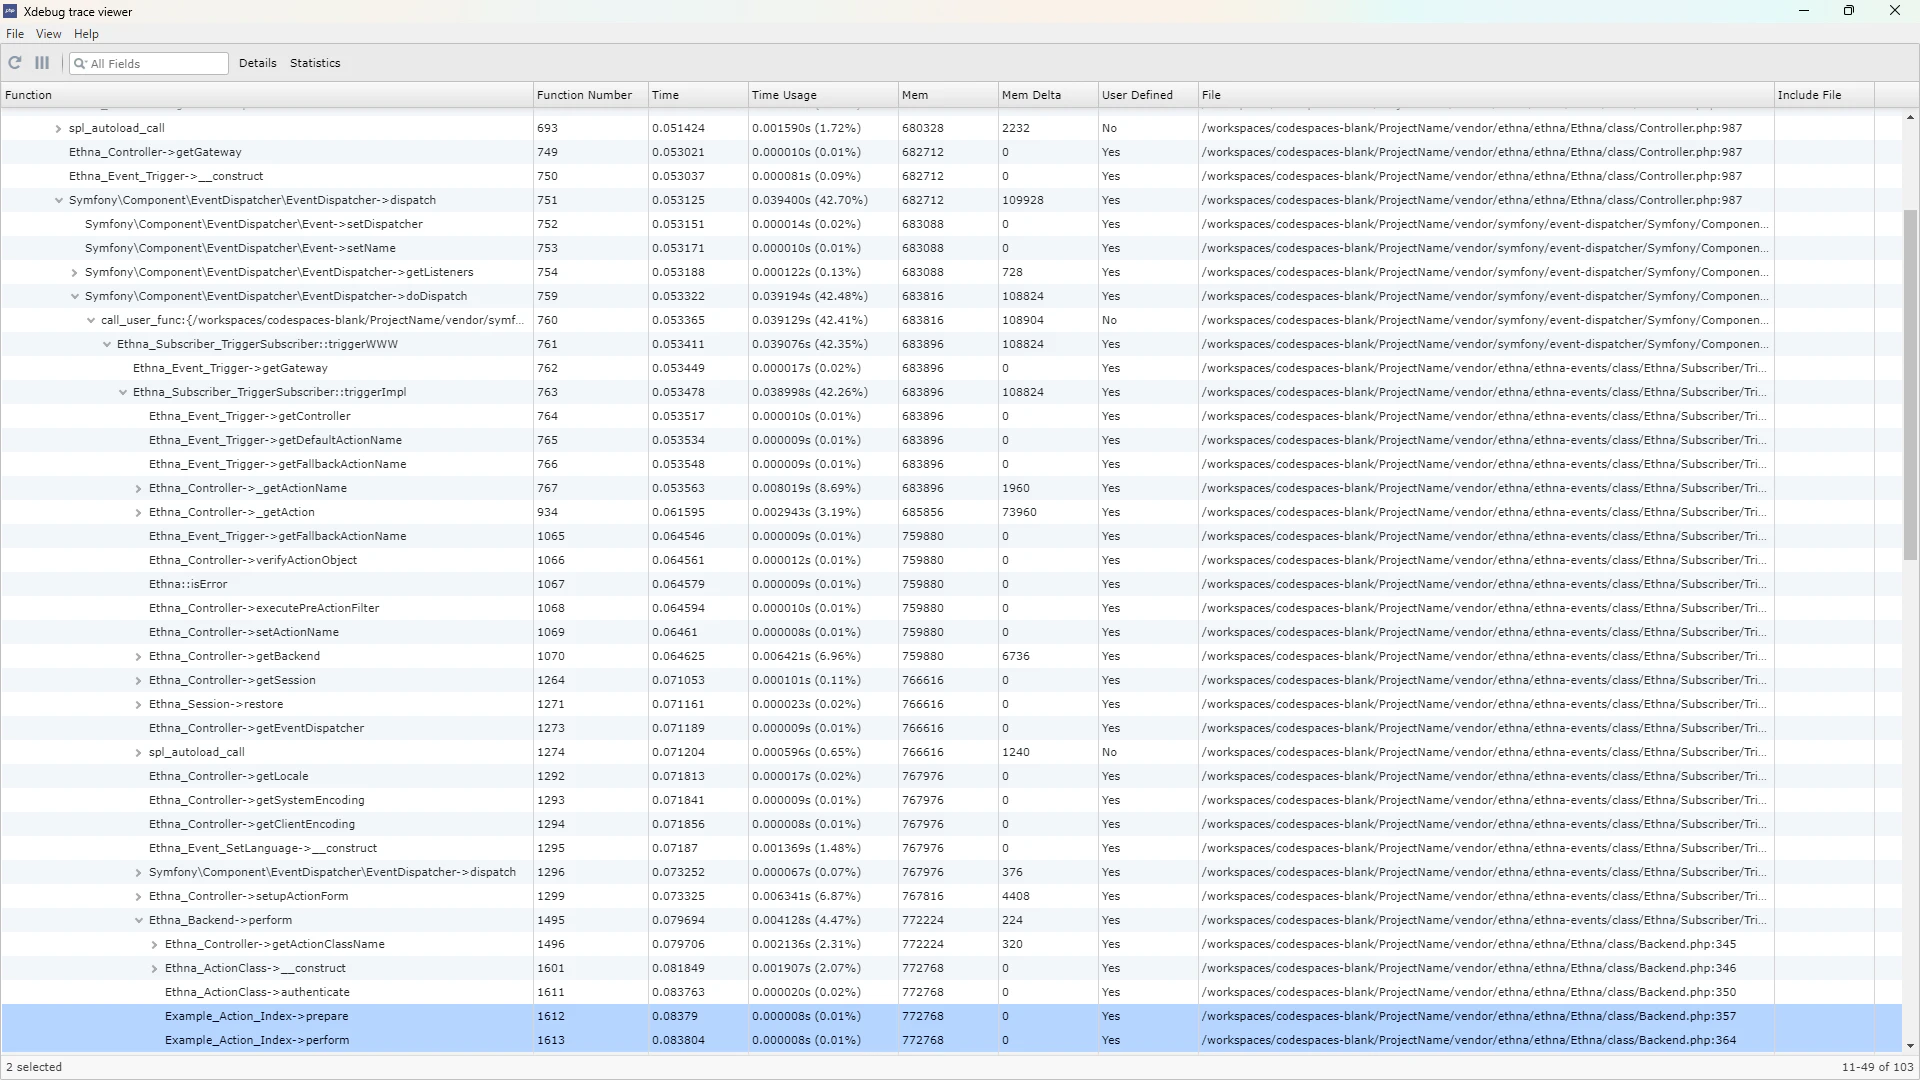Image resolution: width=1920 pixels, height=1080 pixels.
Task: Click the reload trace icon
Action: tap(15, 63)
